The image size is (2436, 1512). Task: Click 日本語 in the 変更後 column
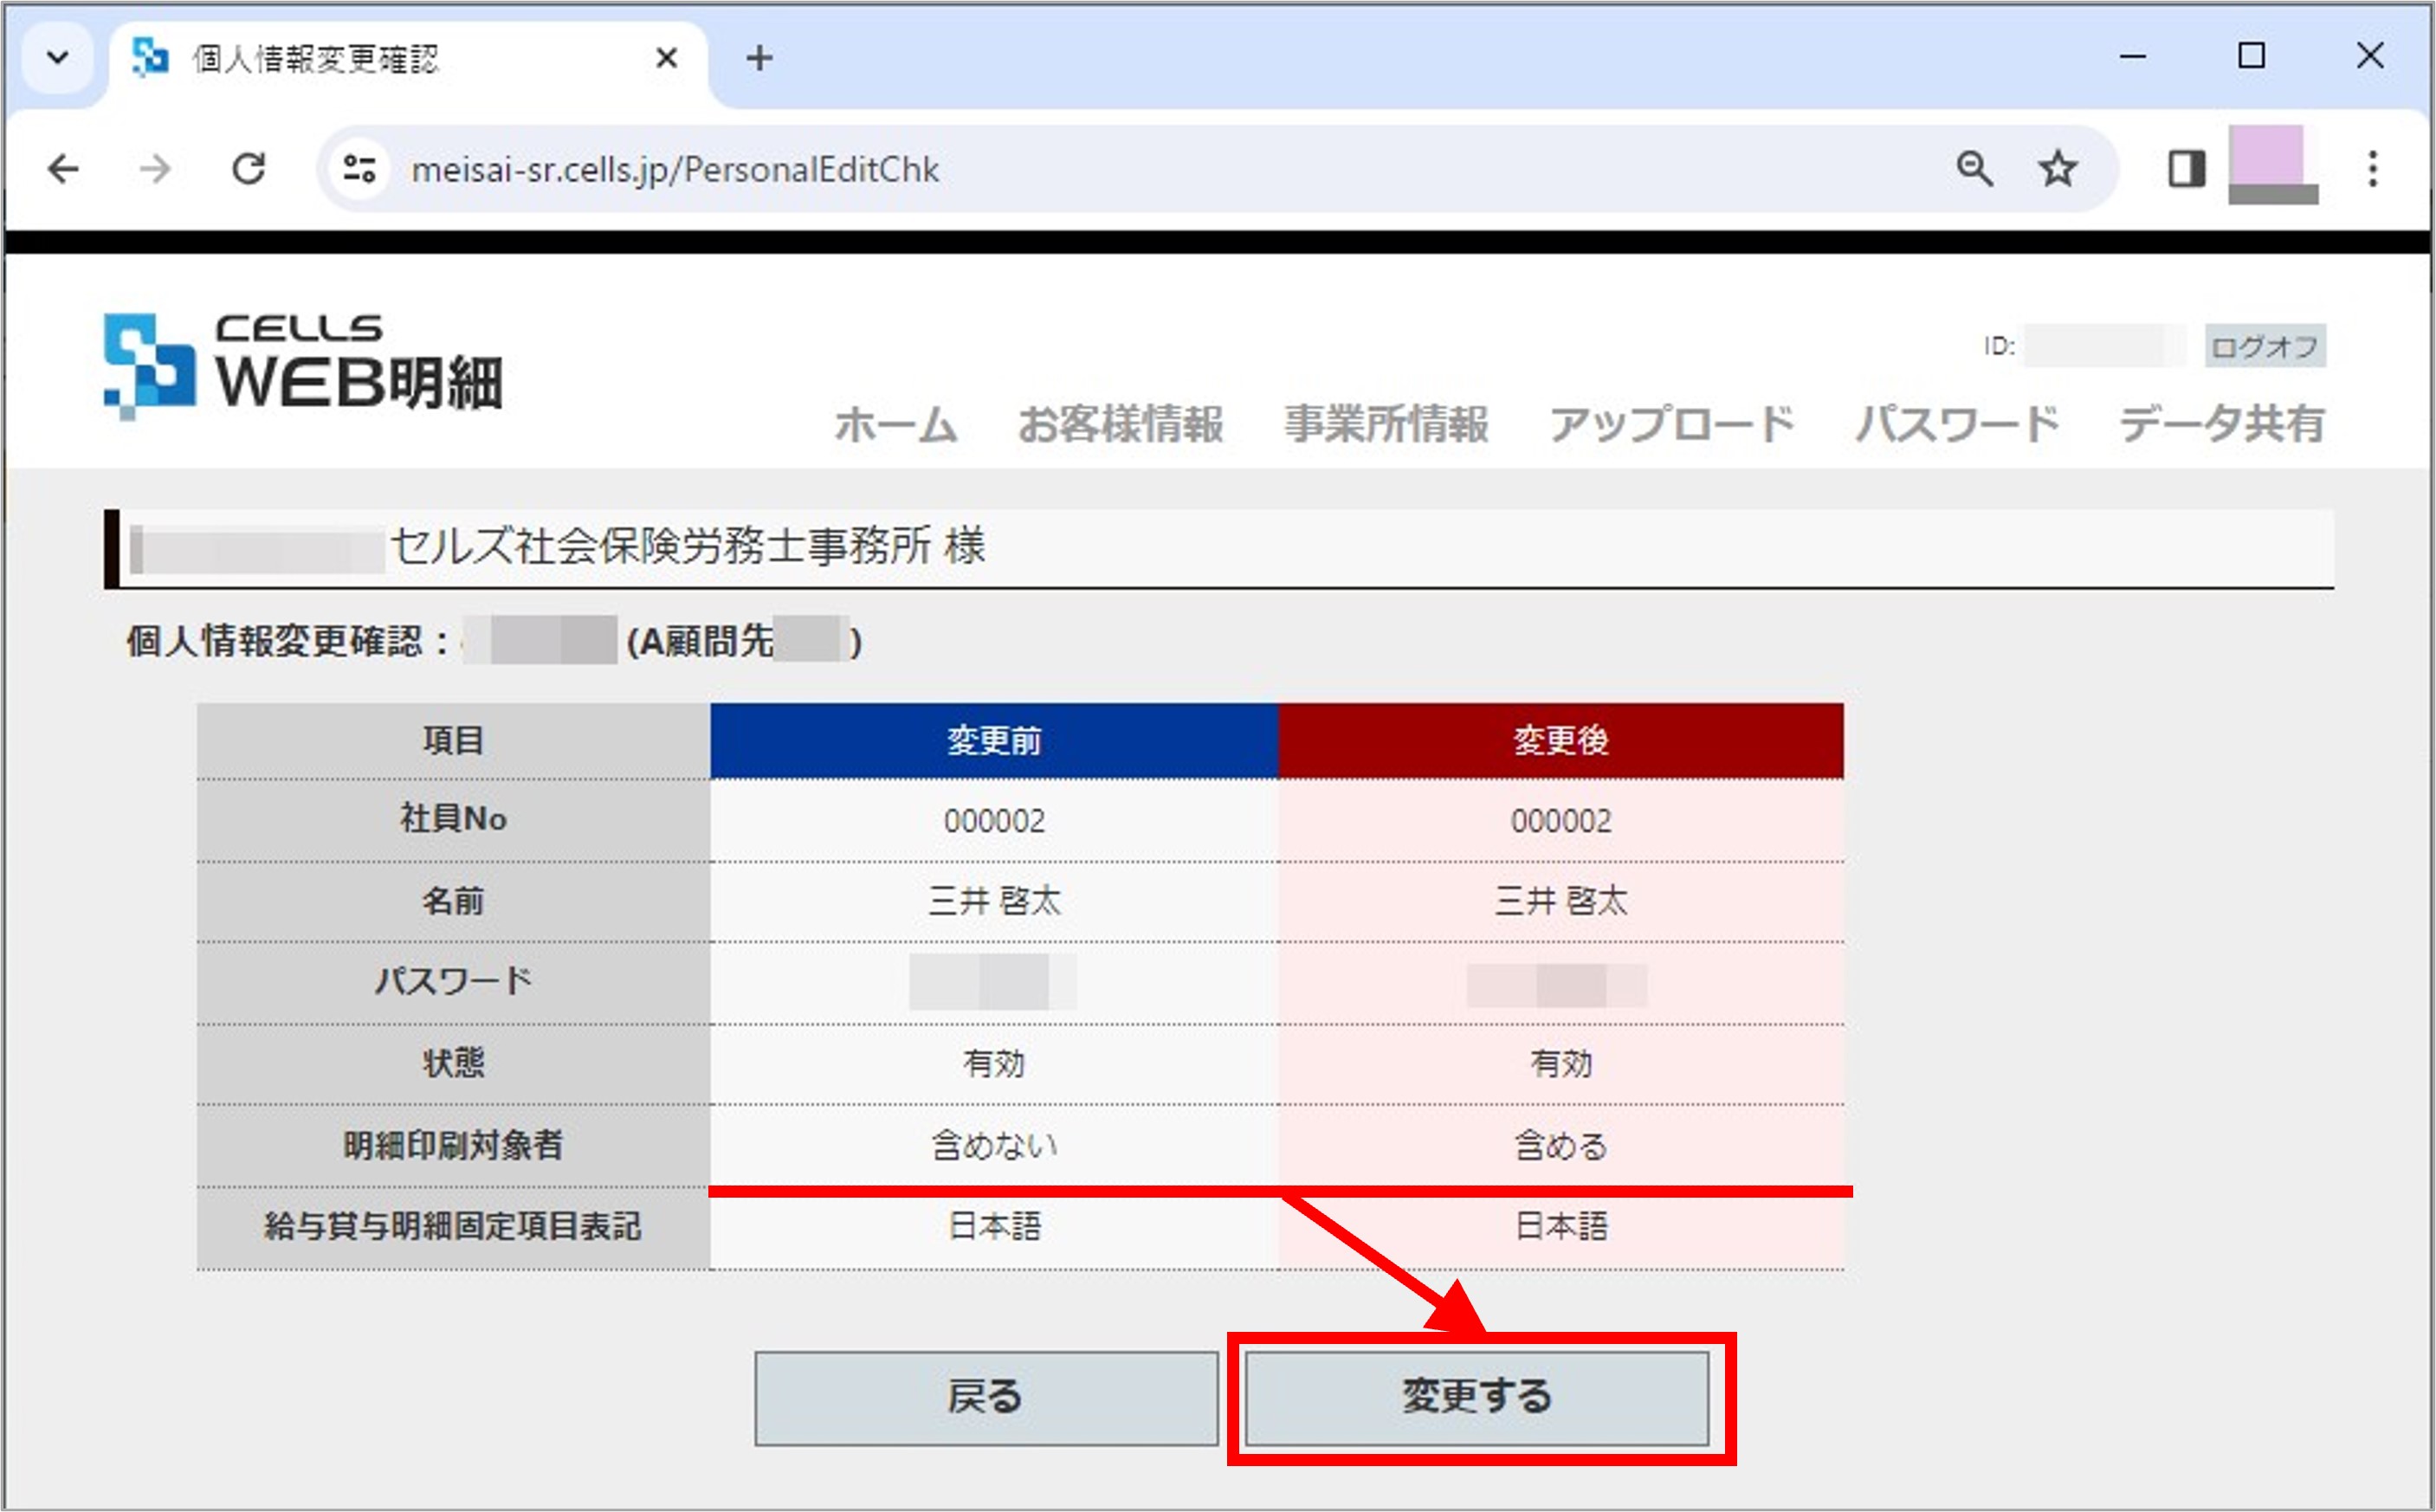[x=1561, y=1227]
